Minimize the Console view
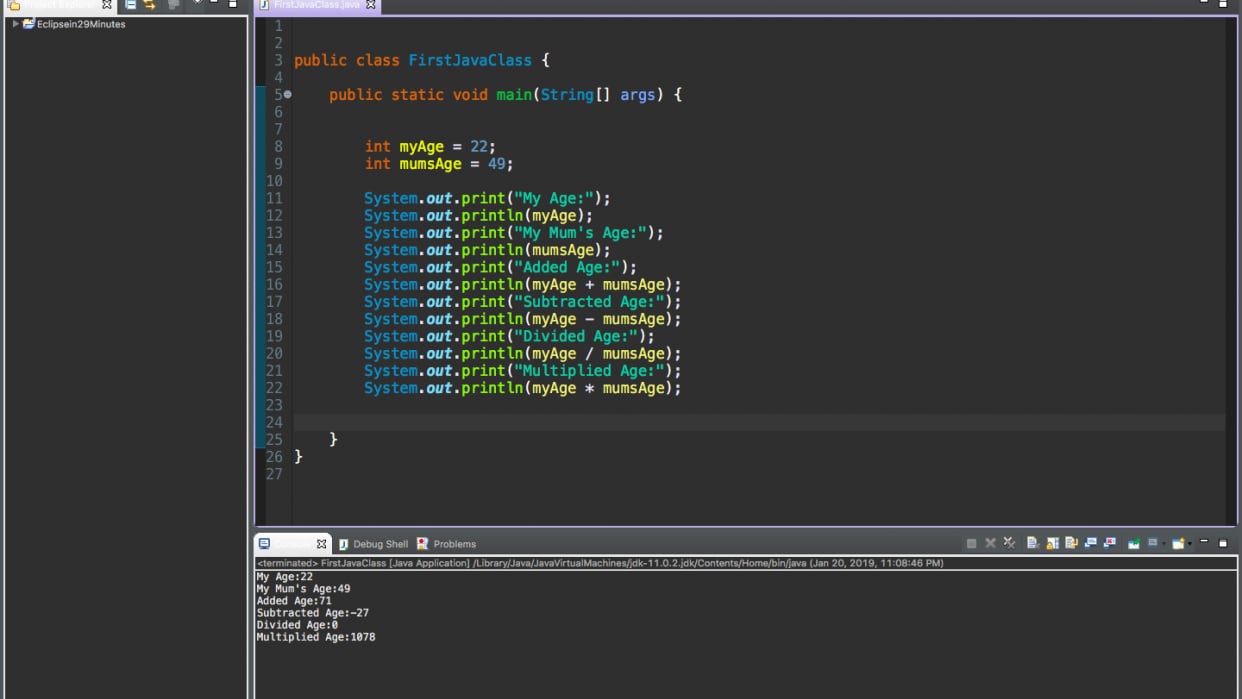This screenshot has width=1242, height=699. point(1205,542)
